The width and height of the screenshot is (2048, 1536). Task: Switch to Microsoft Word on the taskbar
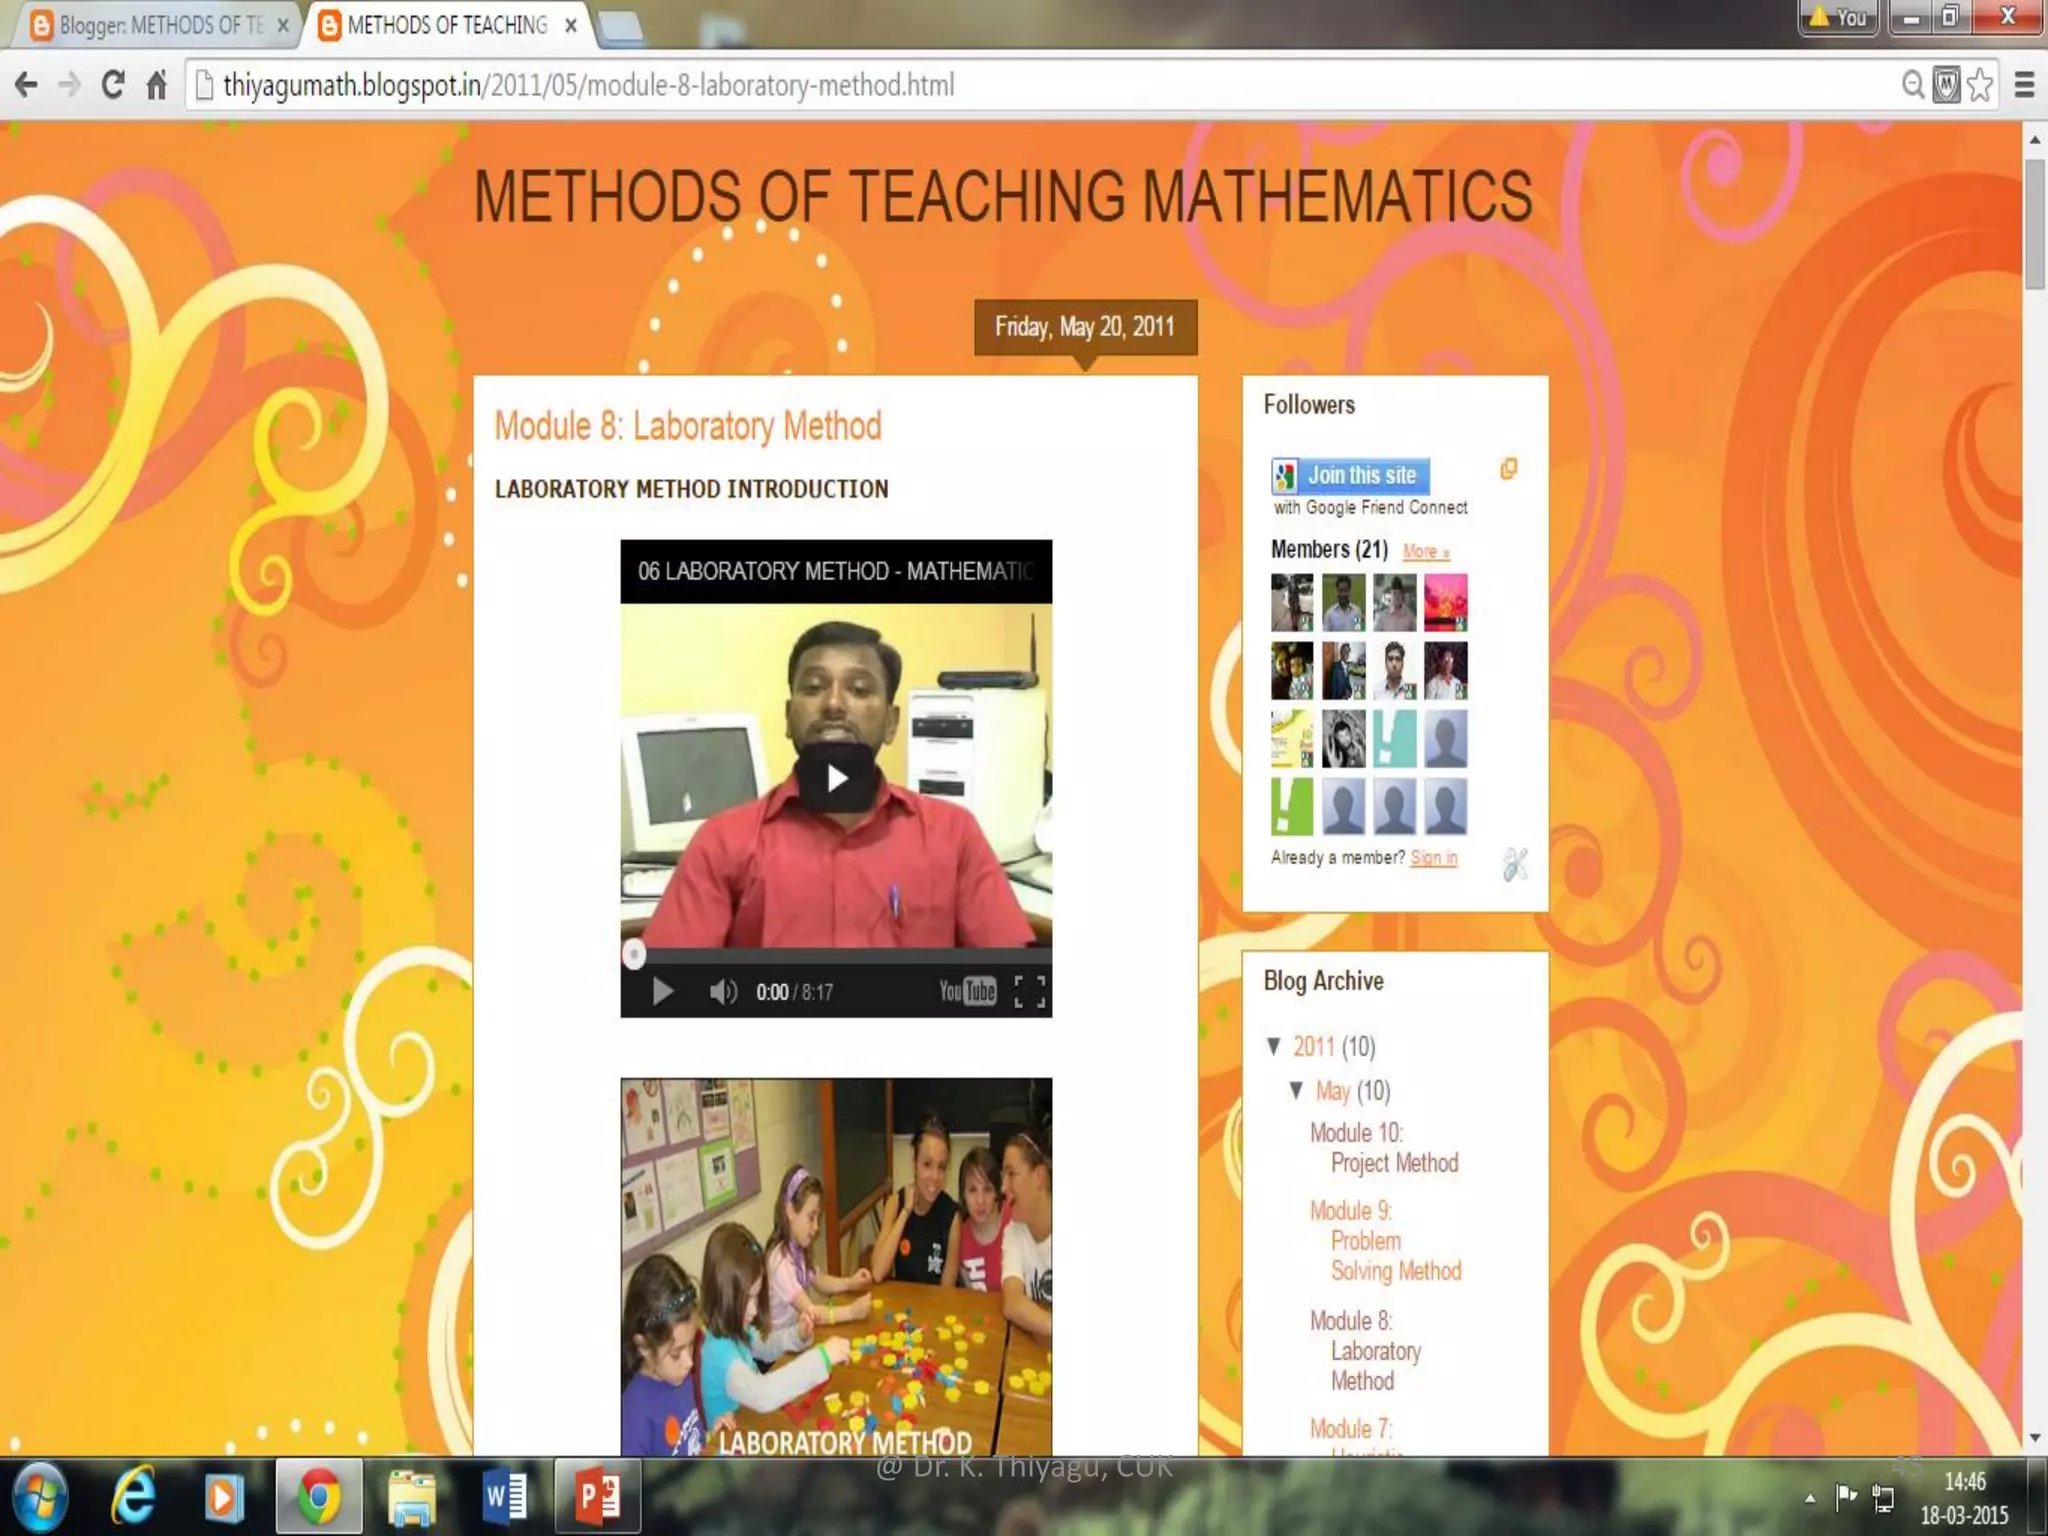504,1497
